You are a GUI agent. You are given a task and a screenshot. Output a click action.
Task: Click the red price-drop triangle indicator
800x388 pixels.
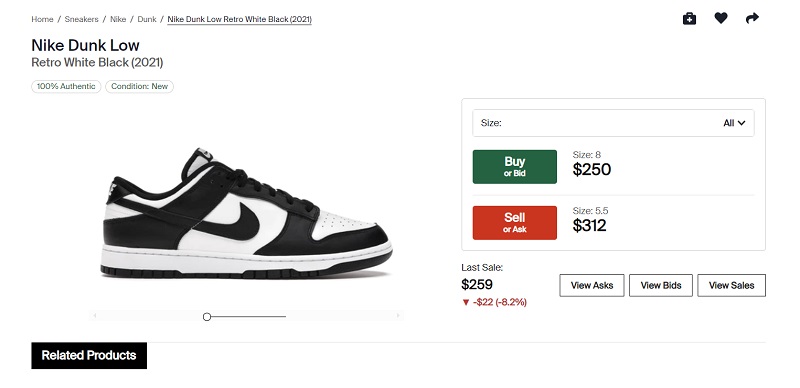[x=465, y=302]
